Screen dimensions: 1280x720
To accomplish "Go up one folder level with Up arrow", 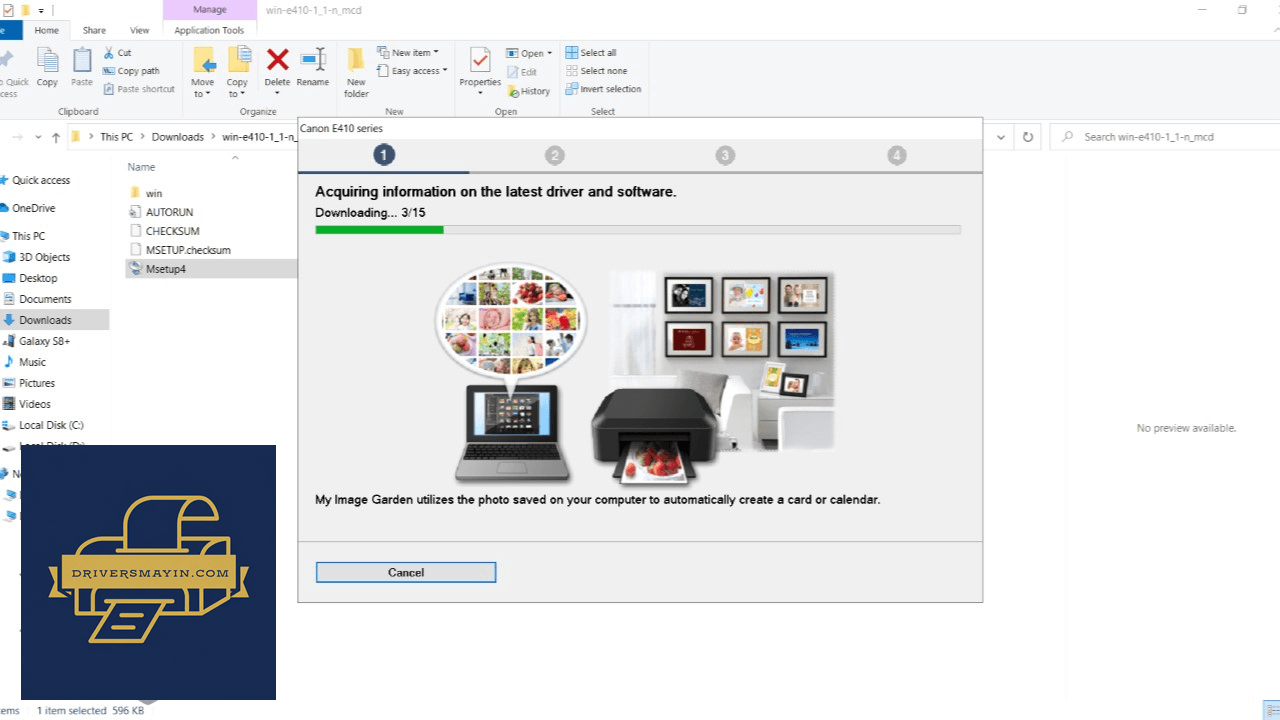I will click(56, 137).
